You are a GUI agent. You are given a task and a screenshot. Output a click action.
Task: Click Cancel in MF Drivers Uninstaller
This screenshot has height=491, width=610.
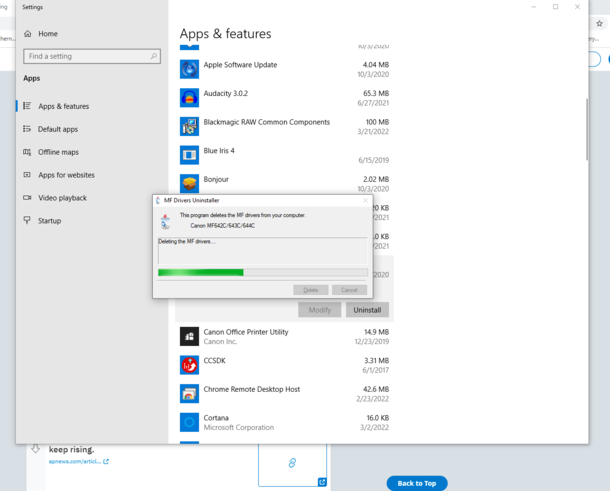click(x=349, y=290)
